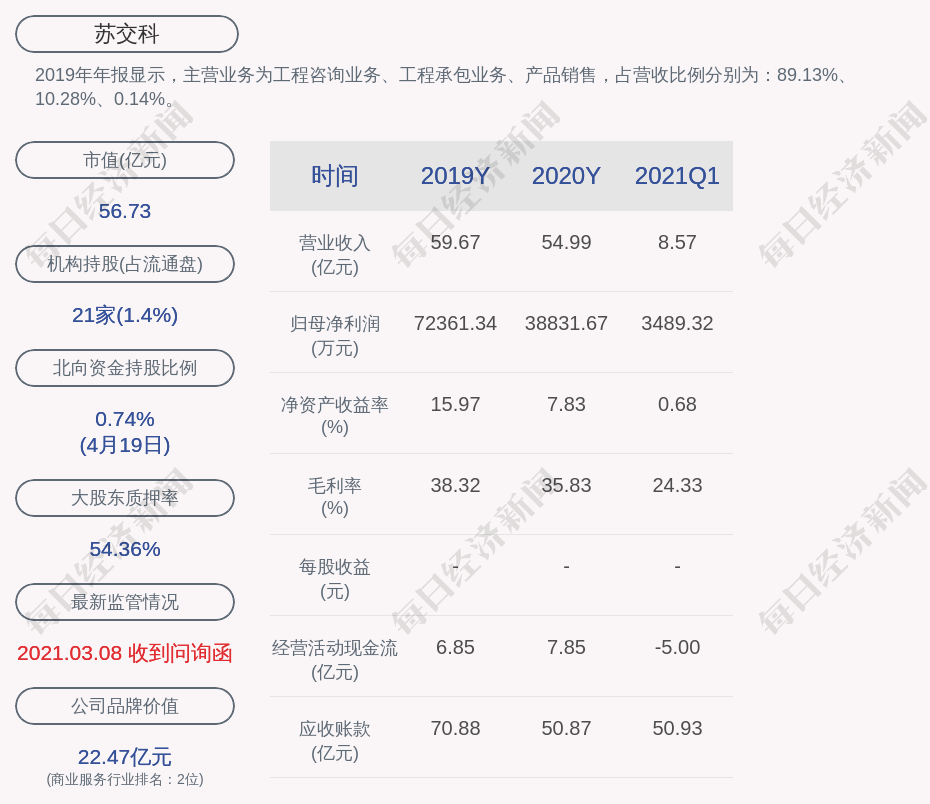Click the 经营活动现金流(亿元) row label

pyautogui.click(x=335, y=659)
